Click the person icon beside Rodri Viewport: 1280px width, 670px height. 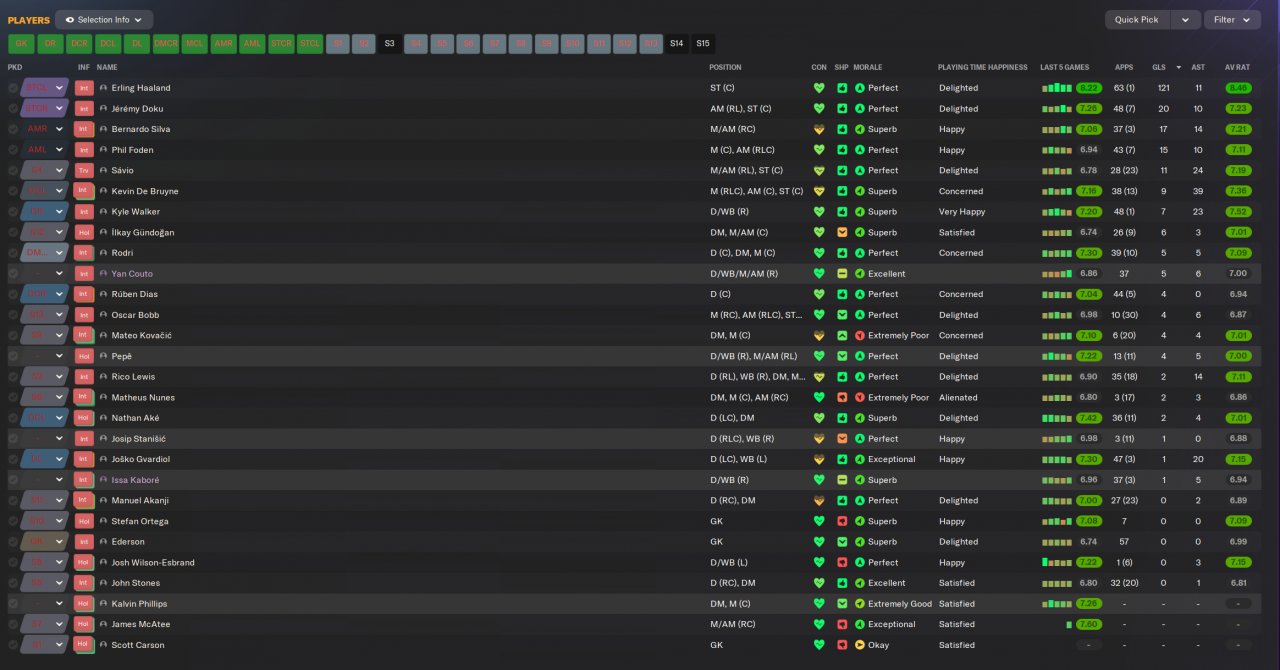[103, 253]
